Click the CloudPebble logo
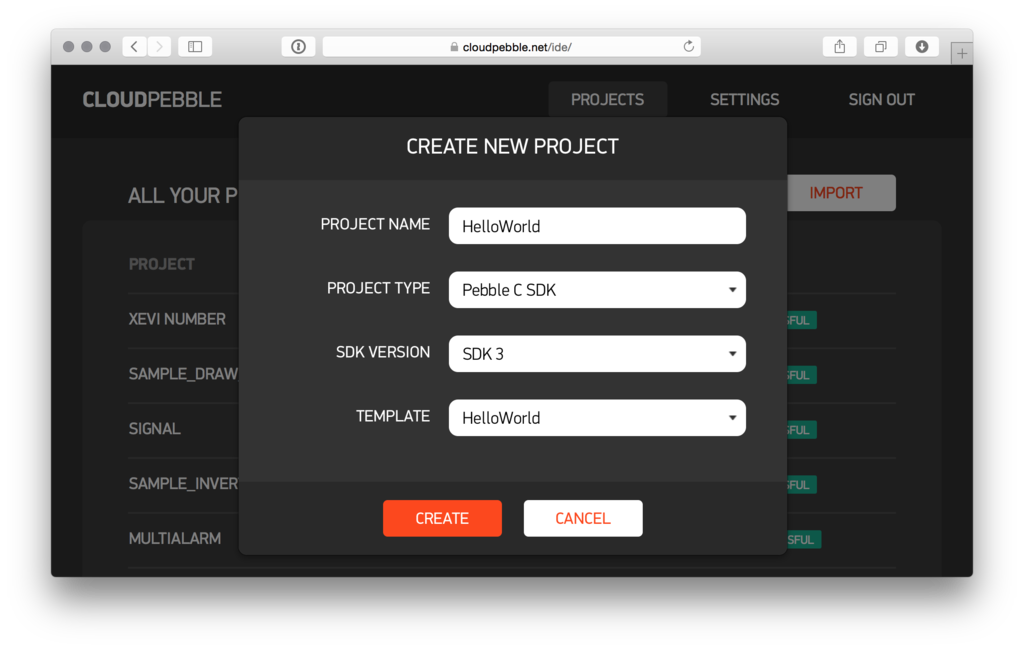This screenshot has height=650, width=1024. click(152, 99)
